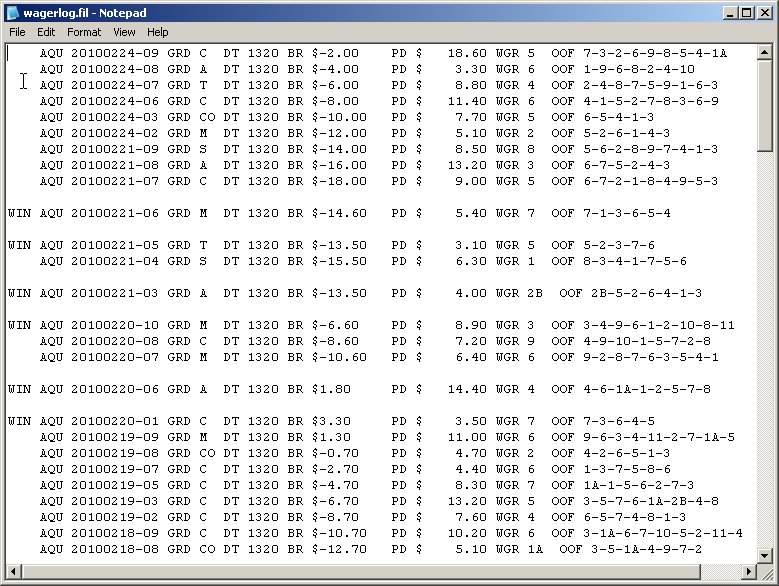Open the Help menu
Image resolution: width=779 pixels, height=586 pixels.
click(158, 32)
